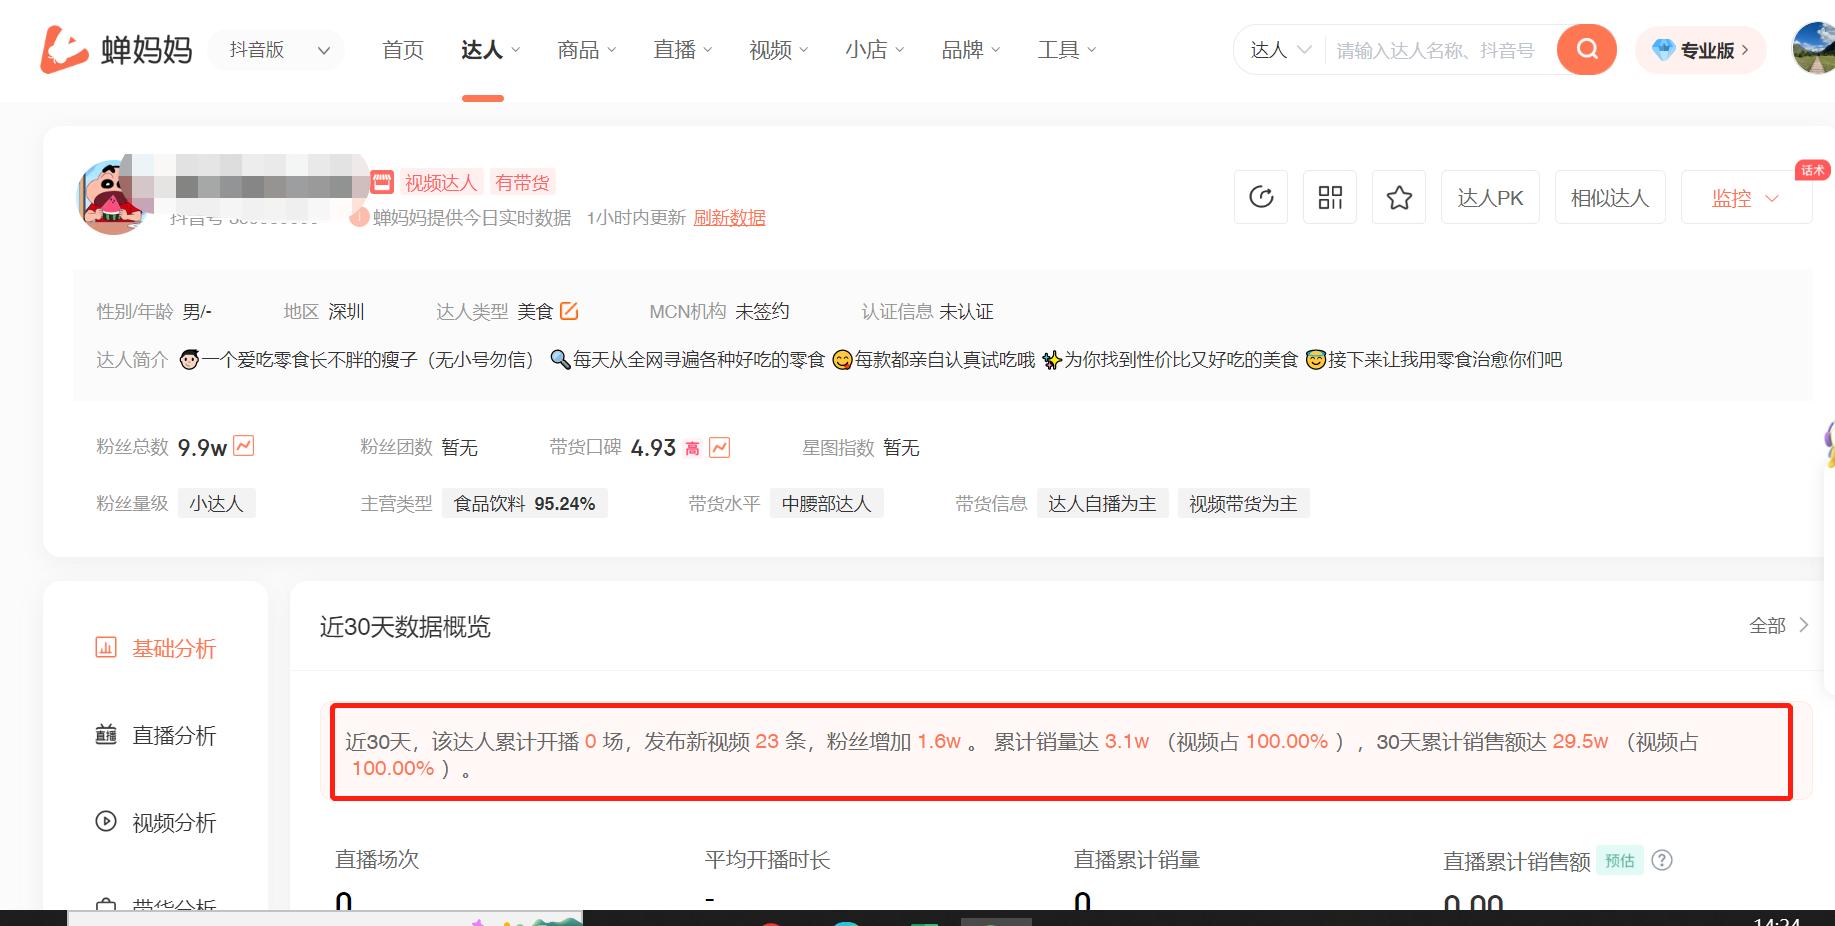Select 基础分析 in the sidebar
Viewport: 1835px width, 926px height.
173,648
